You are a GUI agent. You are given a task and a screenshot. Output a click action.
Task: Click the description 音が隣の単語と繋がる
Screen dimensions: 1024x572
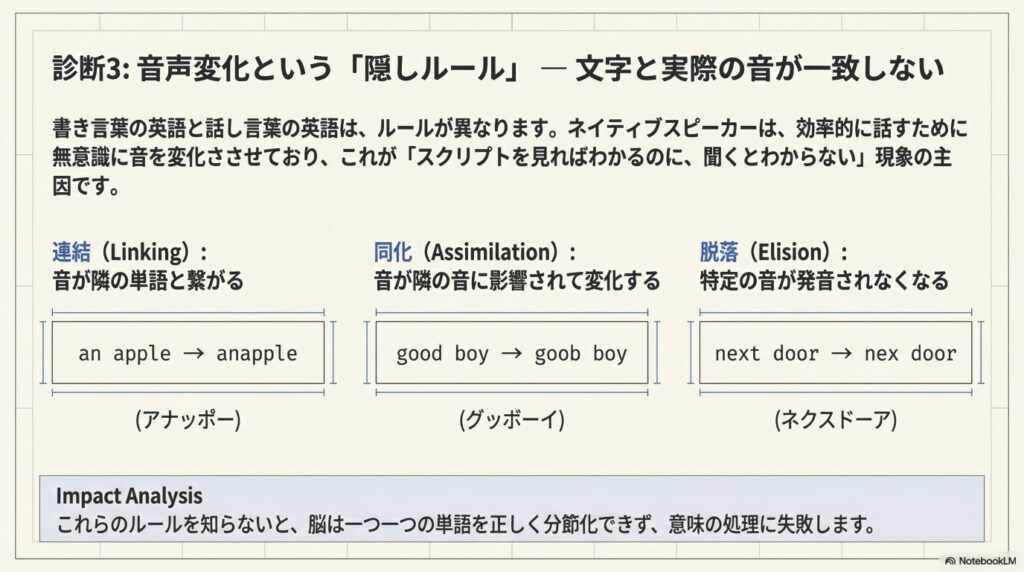147,281
